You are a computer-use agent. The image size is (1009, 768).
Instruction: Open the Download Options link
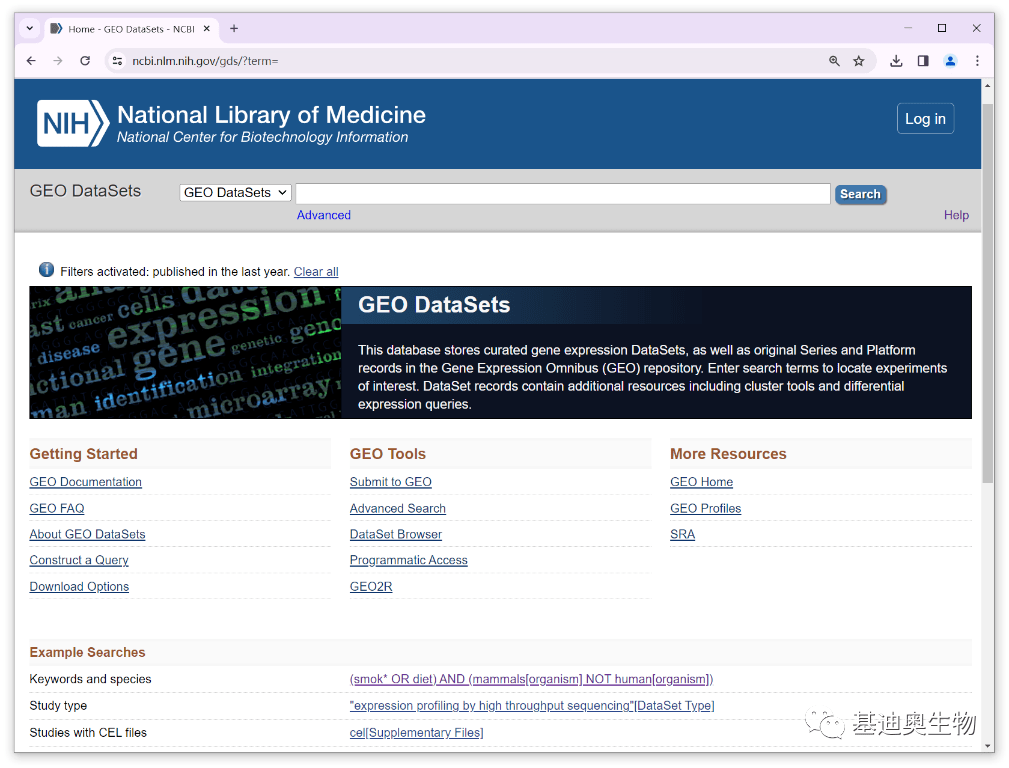pos(79,586)
